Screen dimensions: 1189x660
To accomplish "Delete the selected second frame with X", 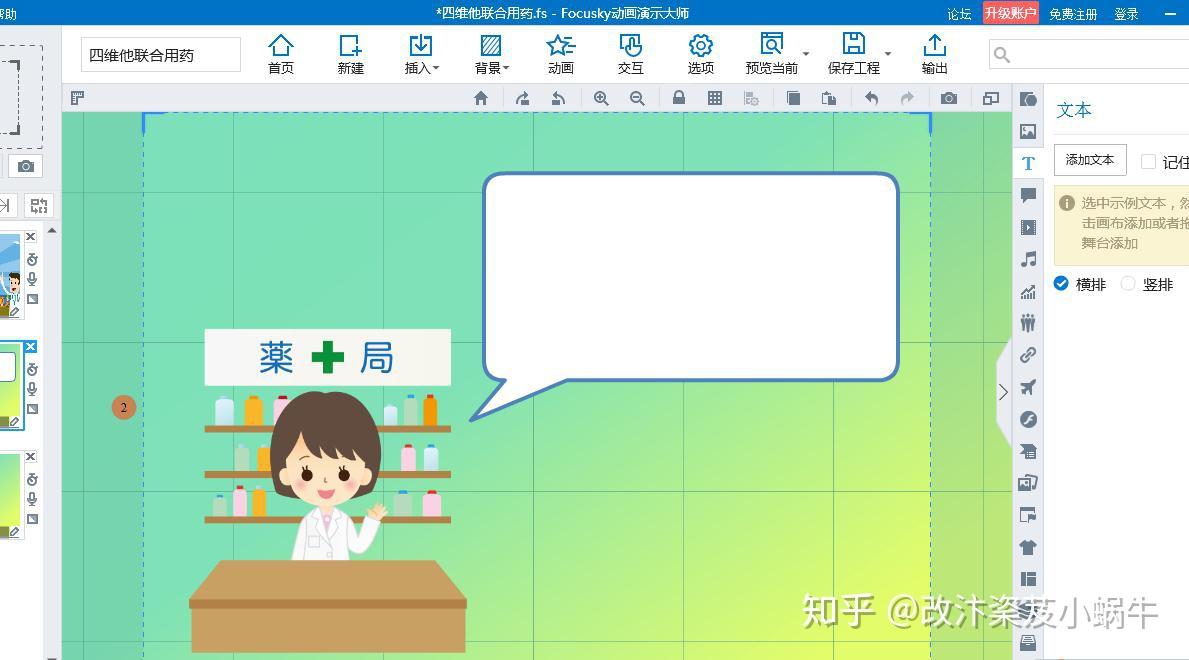I will click(31, 347).
